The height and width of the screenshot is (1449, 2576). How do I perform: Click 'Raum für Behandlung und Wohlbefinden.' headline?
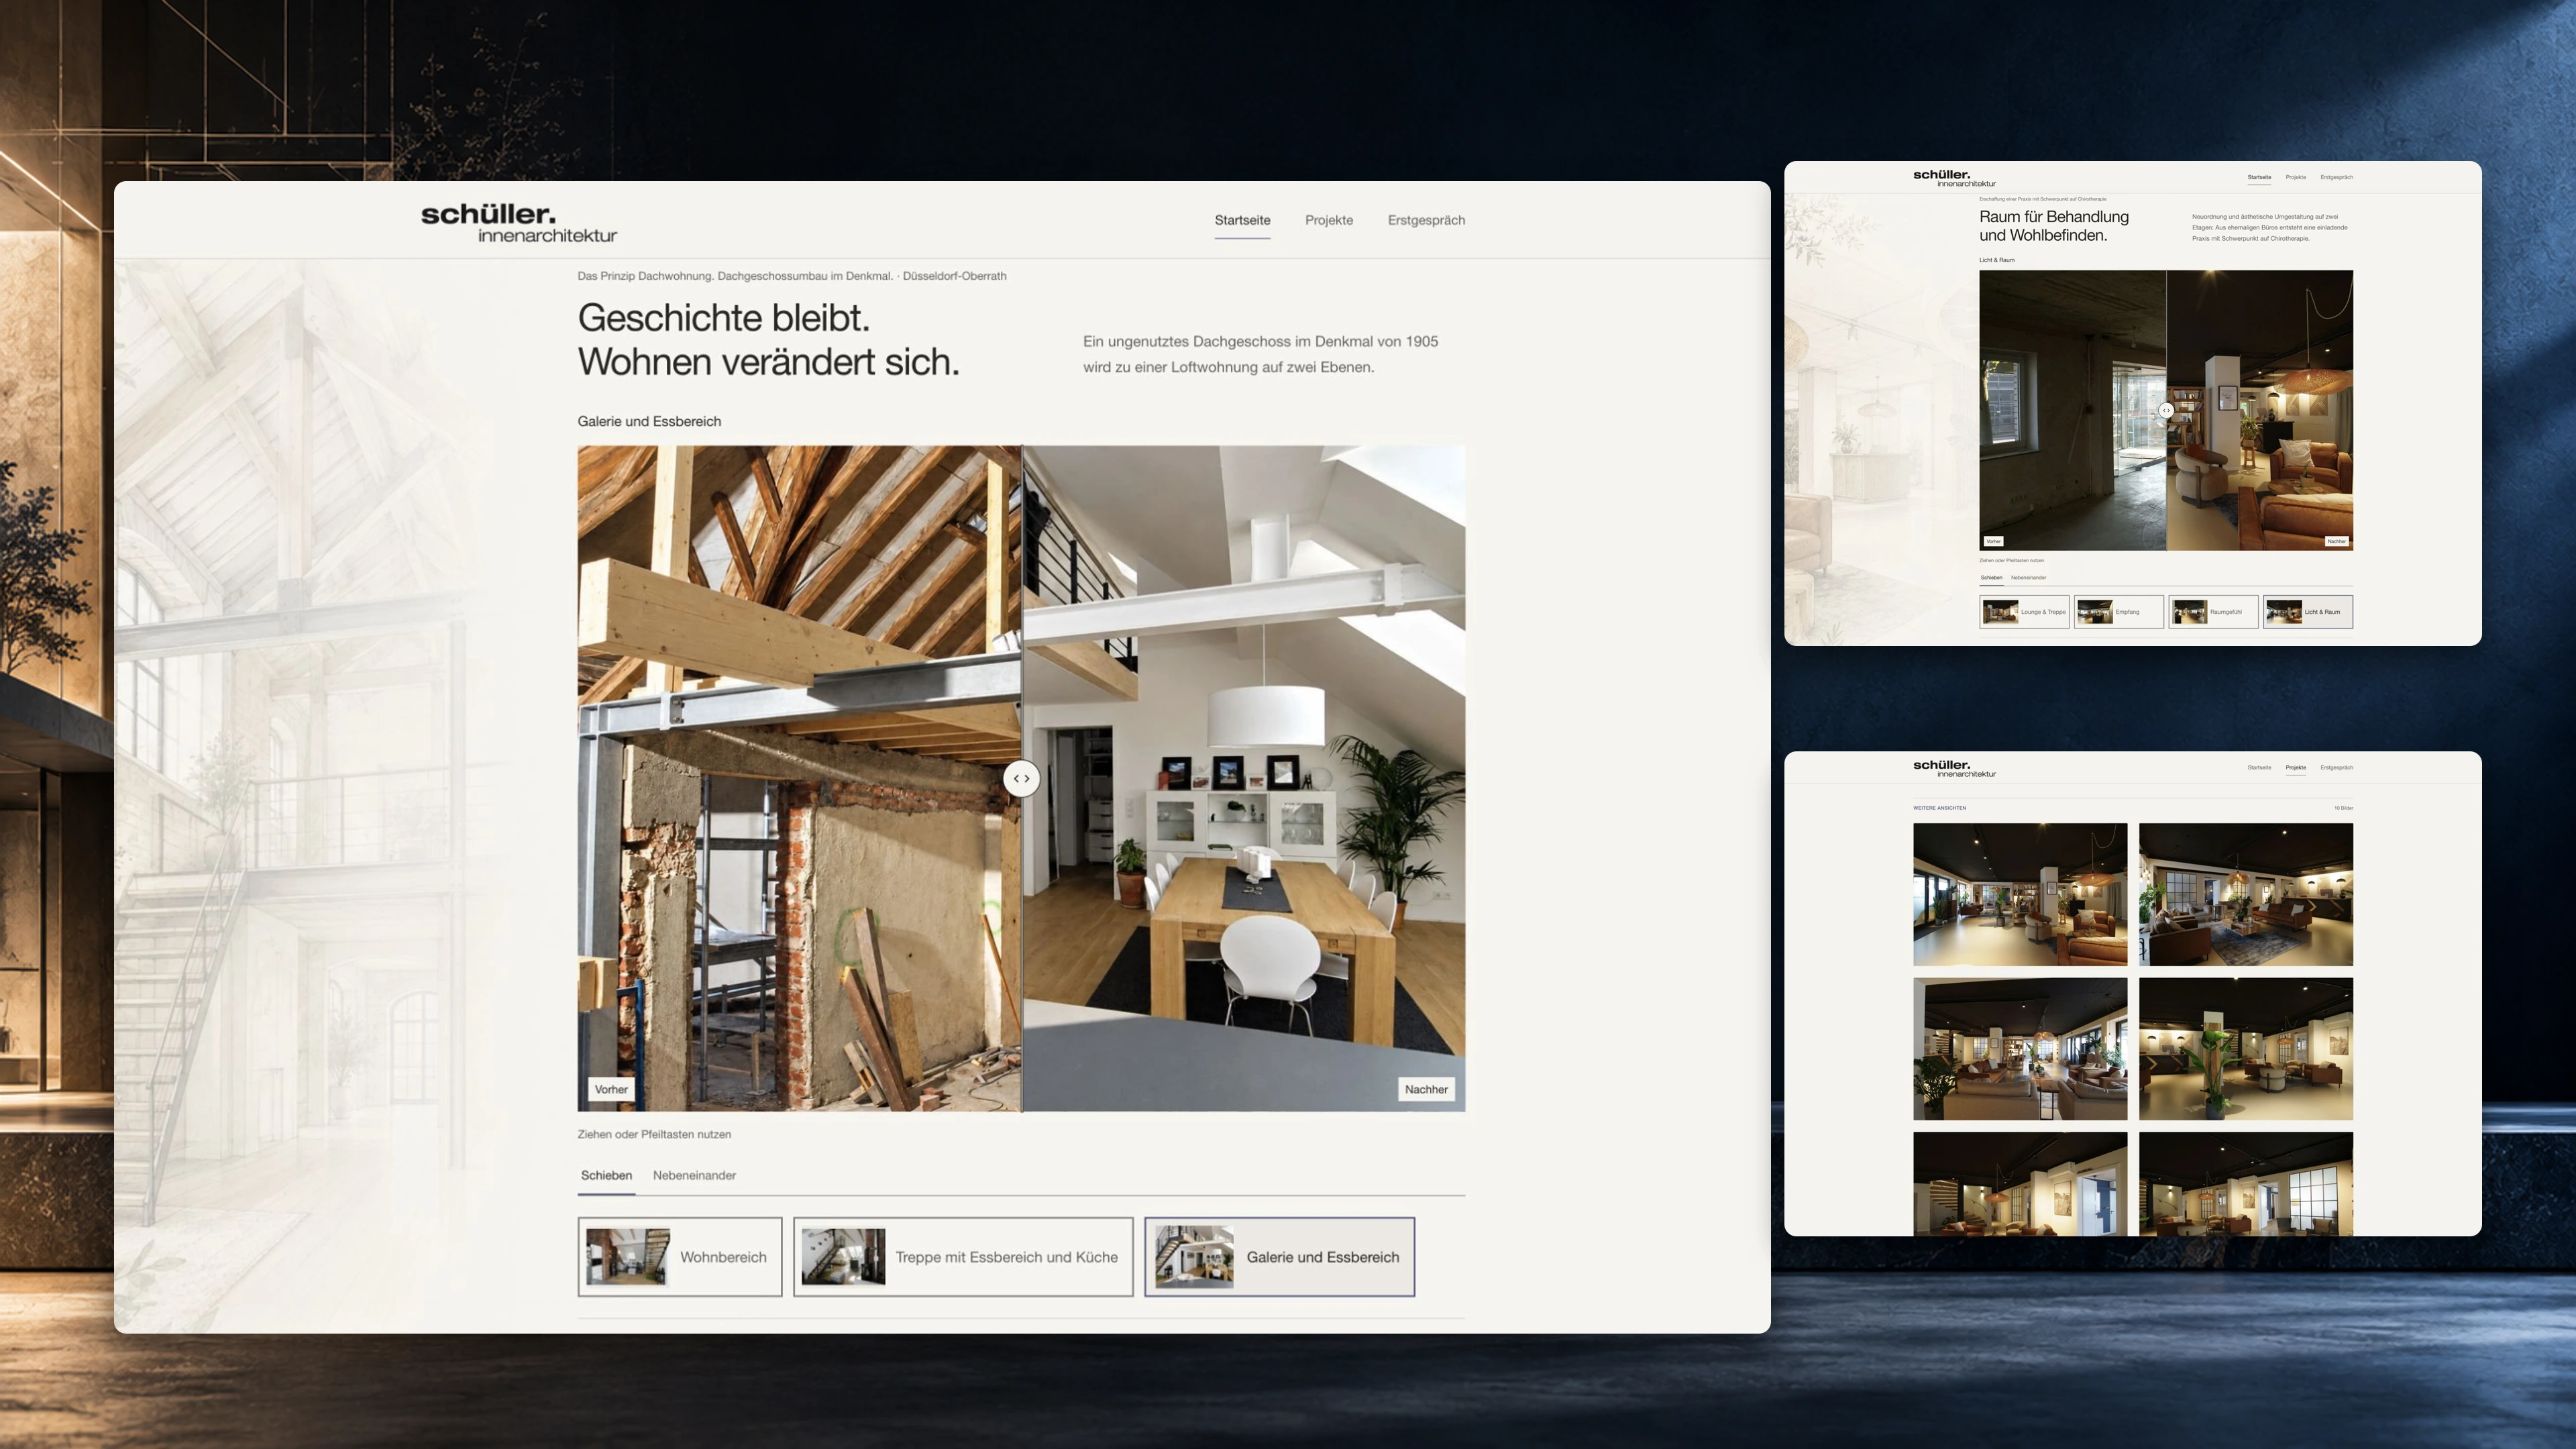(2054, 226)
